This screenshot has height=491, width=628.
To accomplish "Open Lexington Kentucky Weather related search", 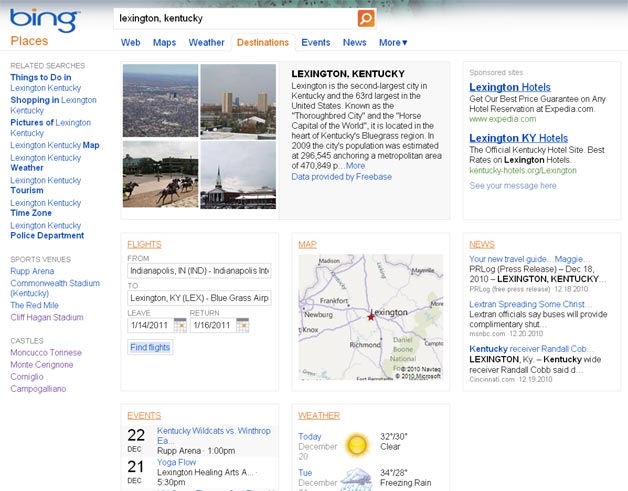I will tap(46, 163).
